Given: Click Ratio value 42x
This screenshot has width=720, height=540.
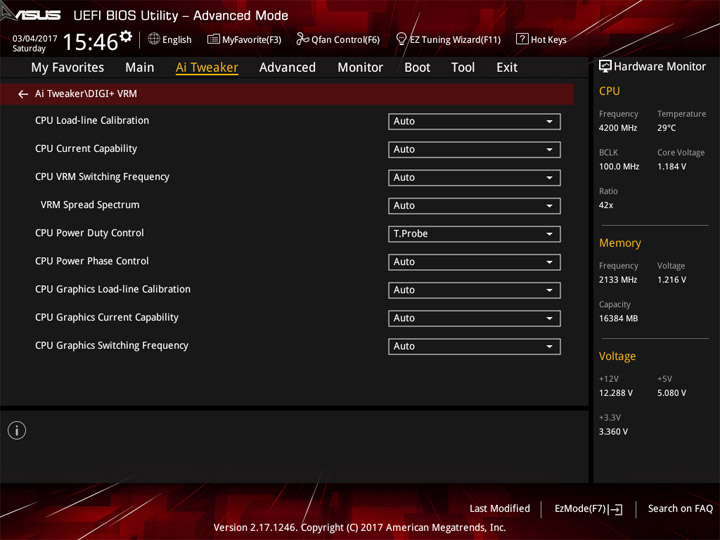Looking at the screenshot, I should tap(606, 205).
